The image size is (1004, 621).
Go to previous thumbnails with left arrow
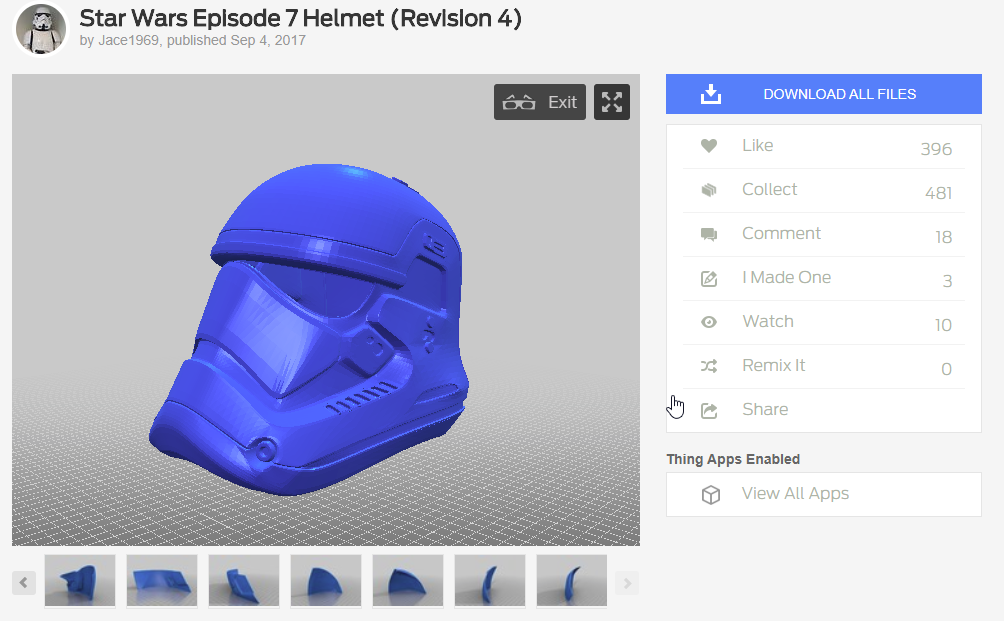(24, 583)
